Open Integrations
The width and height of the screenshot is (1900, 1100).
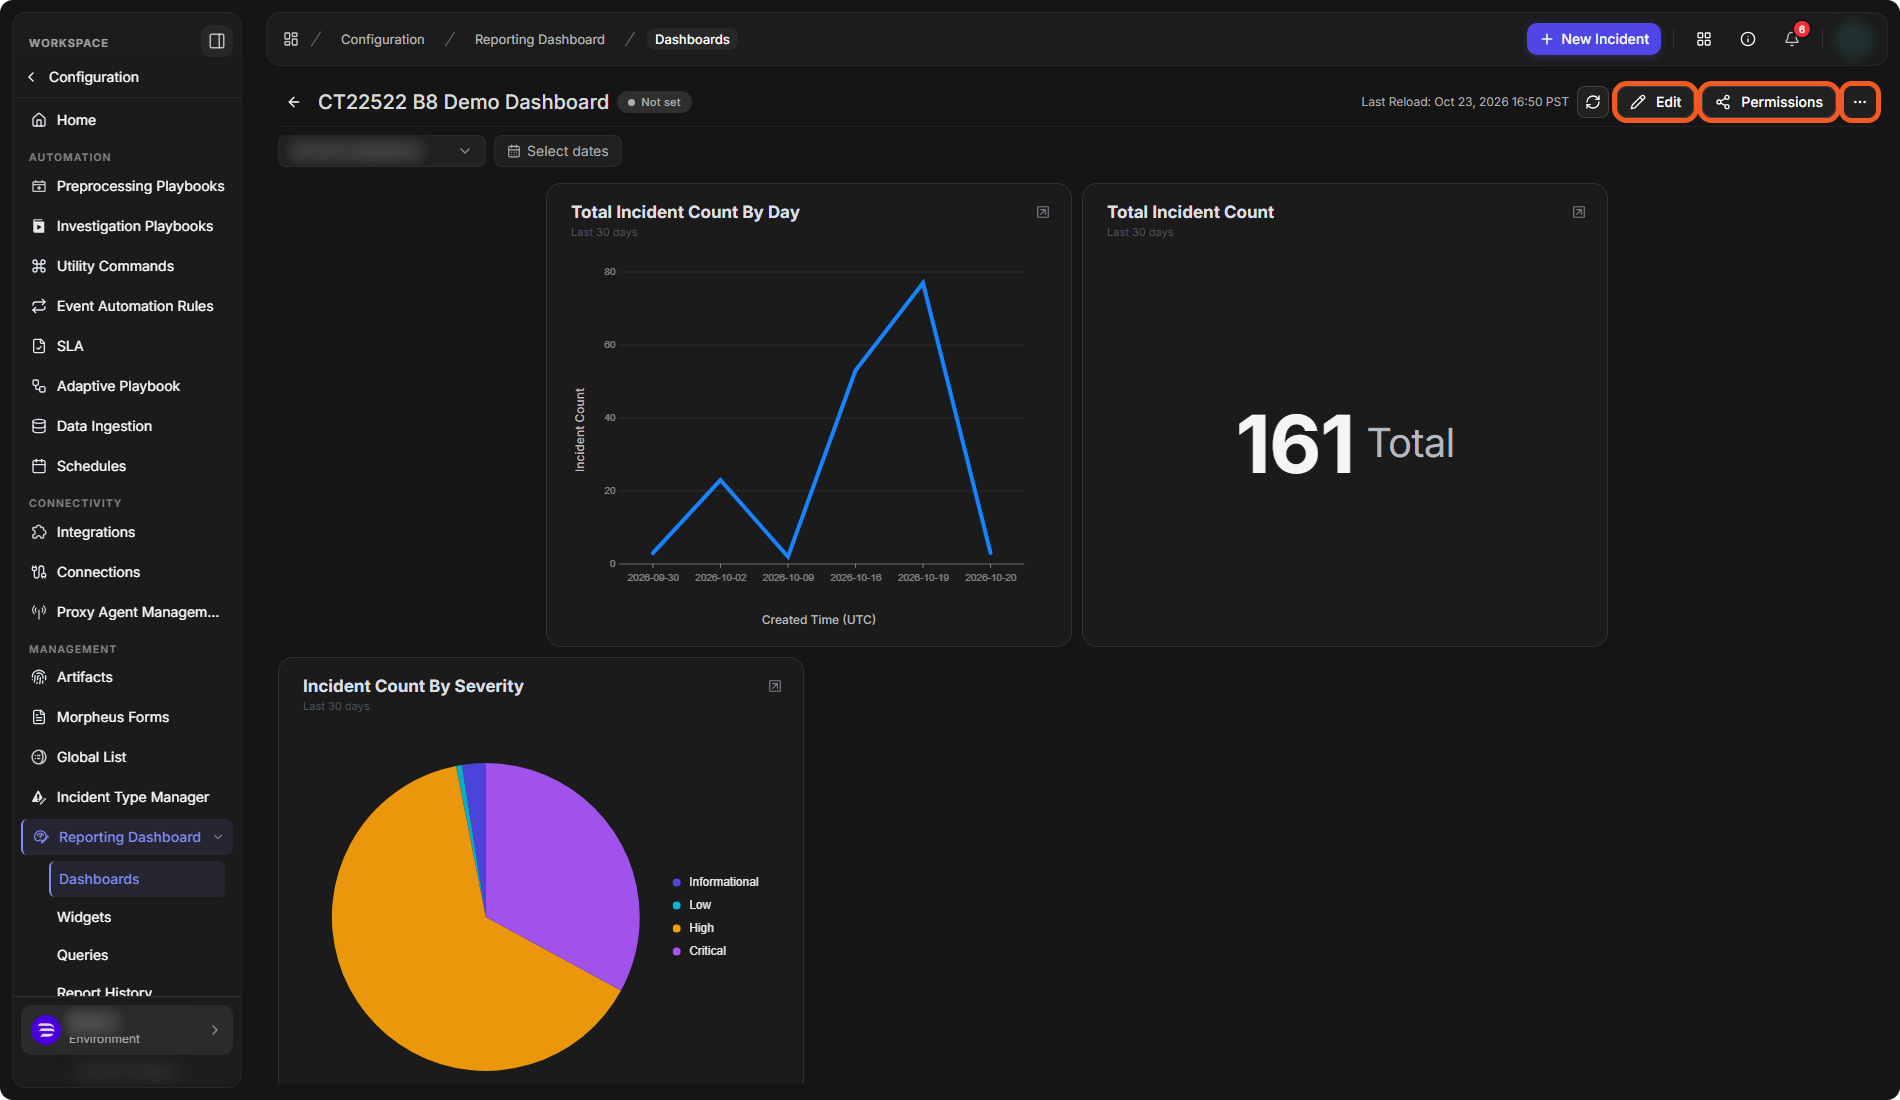point(126,532)
